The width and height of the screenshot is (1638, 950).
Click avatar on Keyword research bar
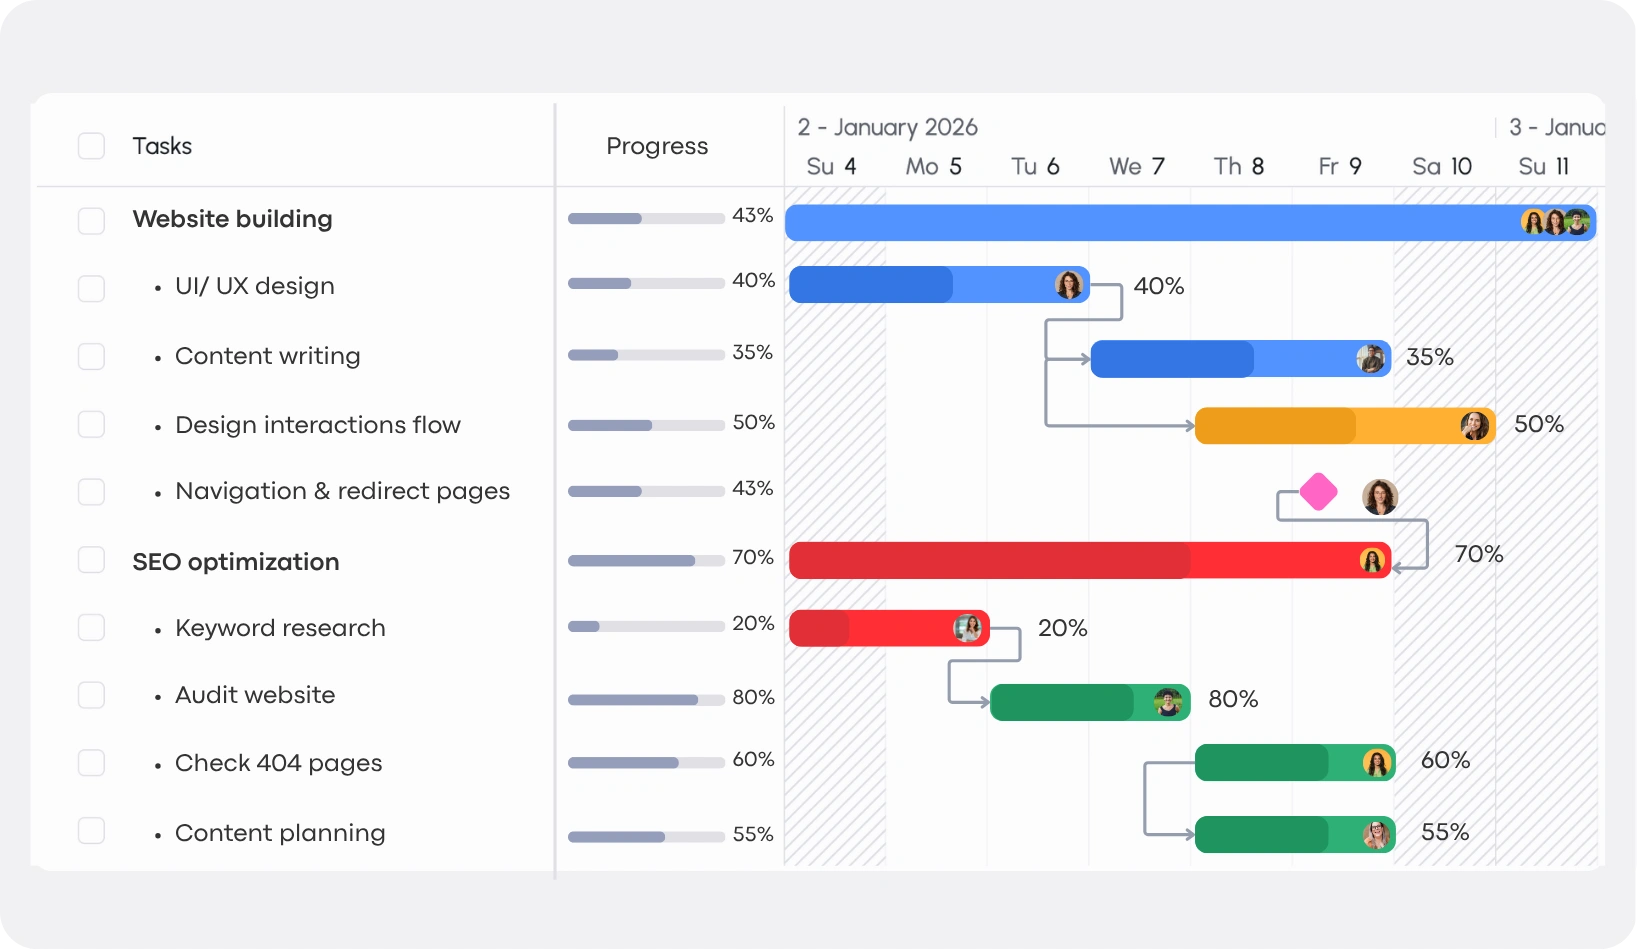967,628
